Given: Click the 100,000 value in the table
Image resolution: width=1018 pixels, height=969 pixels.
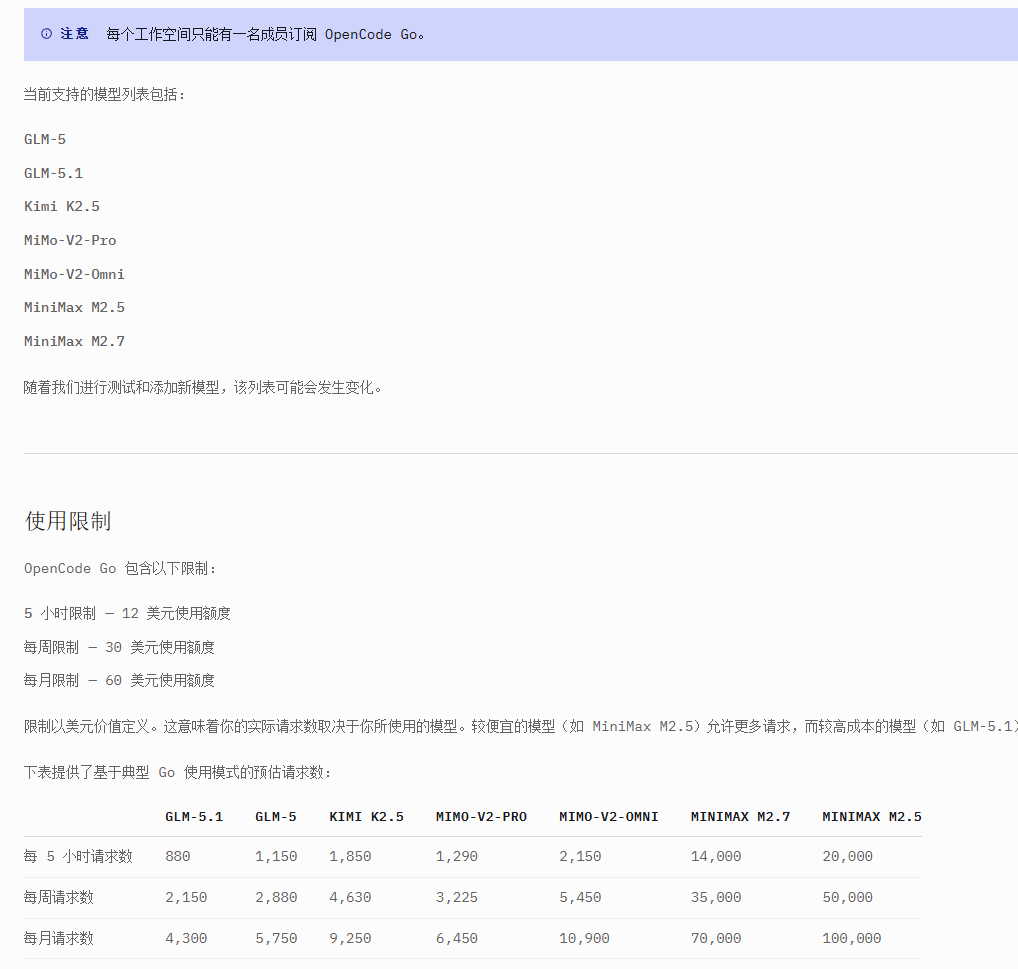Looking at the screenshot, I should [850, 938].
